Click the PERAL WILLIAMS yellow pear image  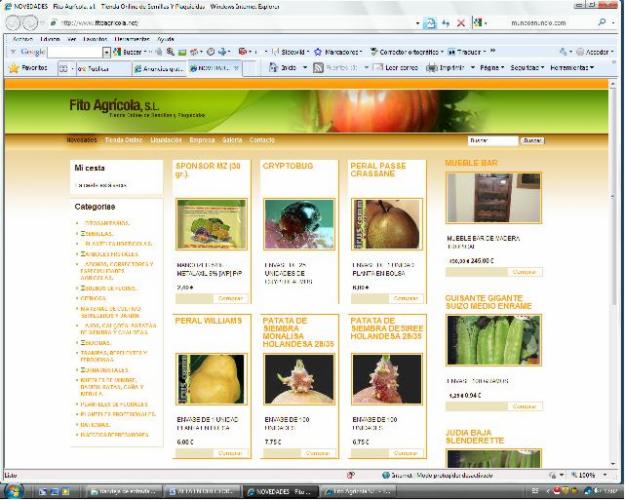(x=211, y=379)
